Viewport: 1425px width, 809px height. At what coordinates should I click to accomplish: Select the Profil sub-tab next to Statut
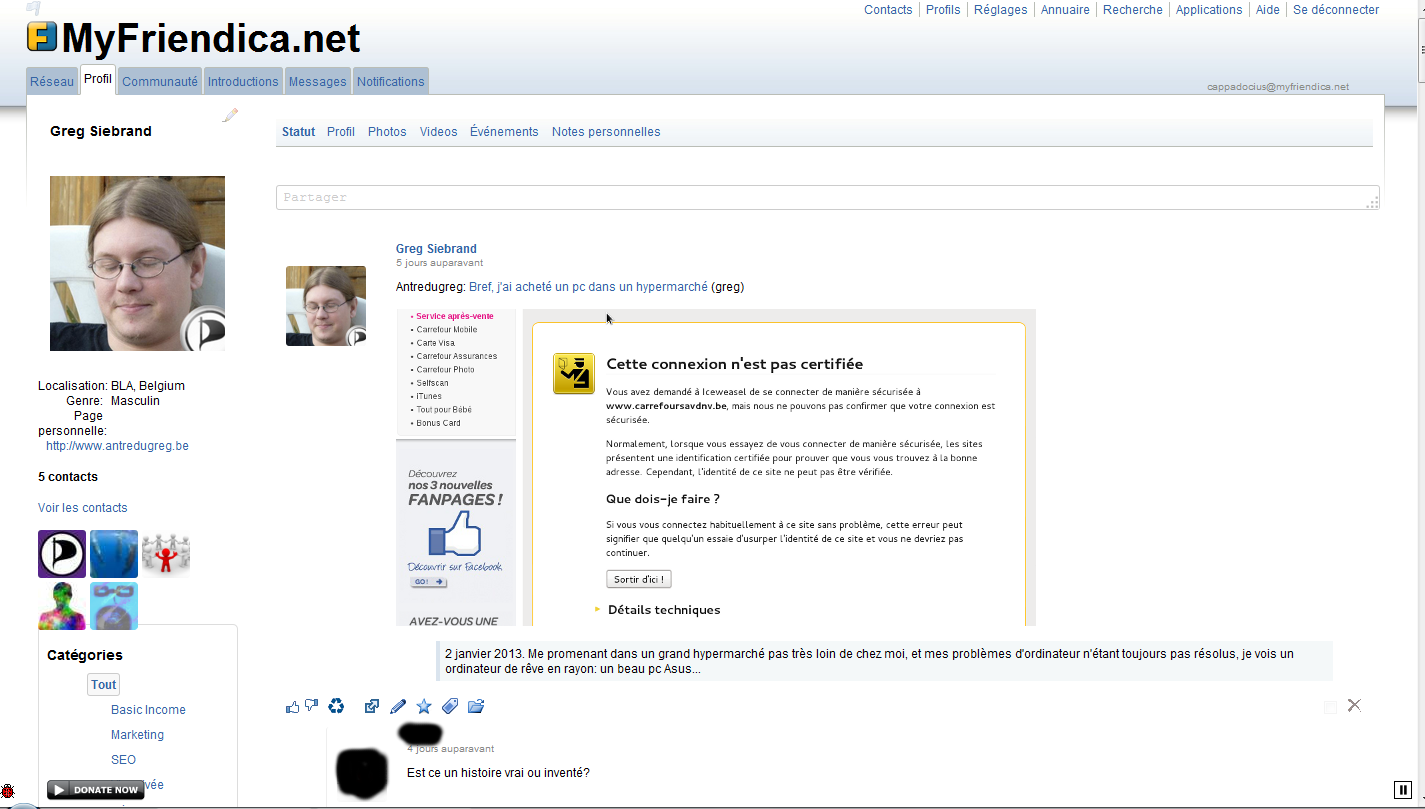(341, 132)
